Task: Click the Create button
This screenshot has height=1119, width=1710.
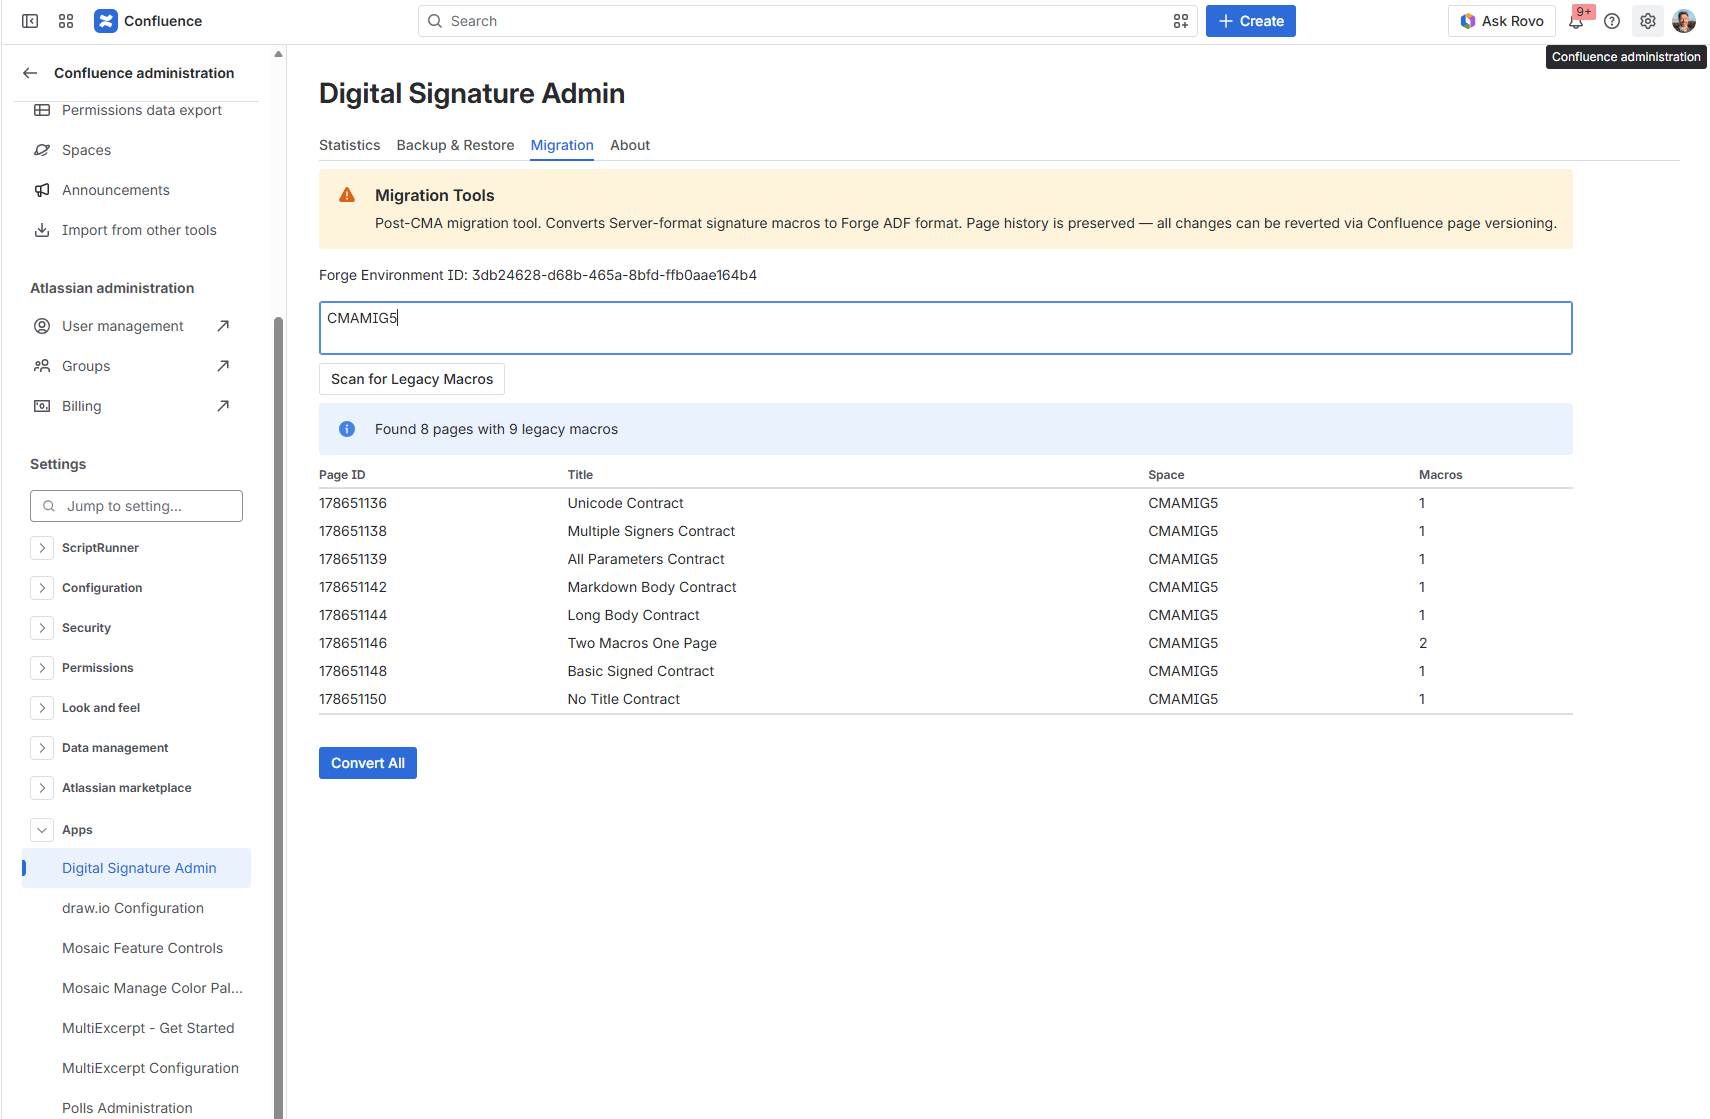Action: coord(1251,21)
